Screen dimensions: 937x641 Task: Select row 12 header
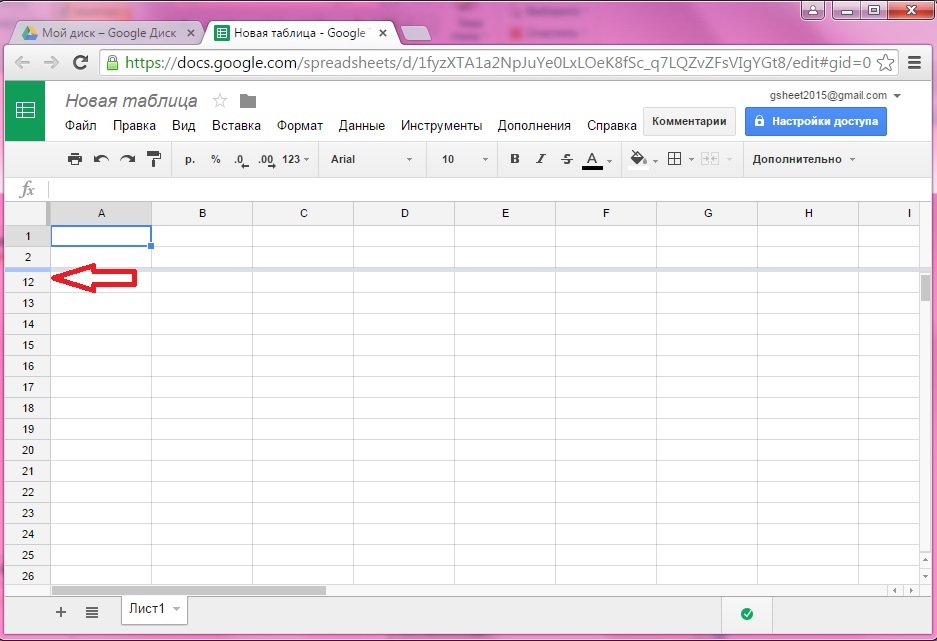point(28,282)
